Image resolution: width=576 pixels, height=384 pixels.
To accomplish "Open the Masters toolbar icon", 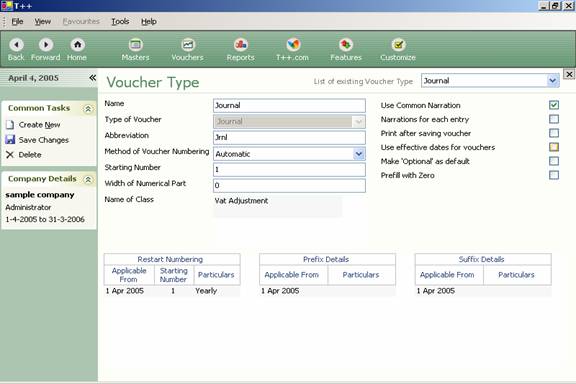I will (136, 45).
